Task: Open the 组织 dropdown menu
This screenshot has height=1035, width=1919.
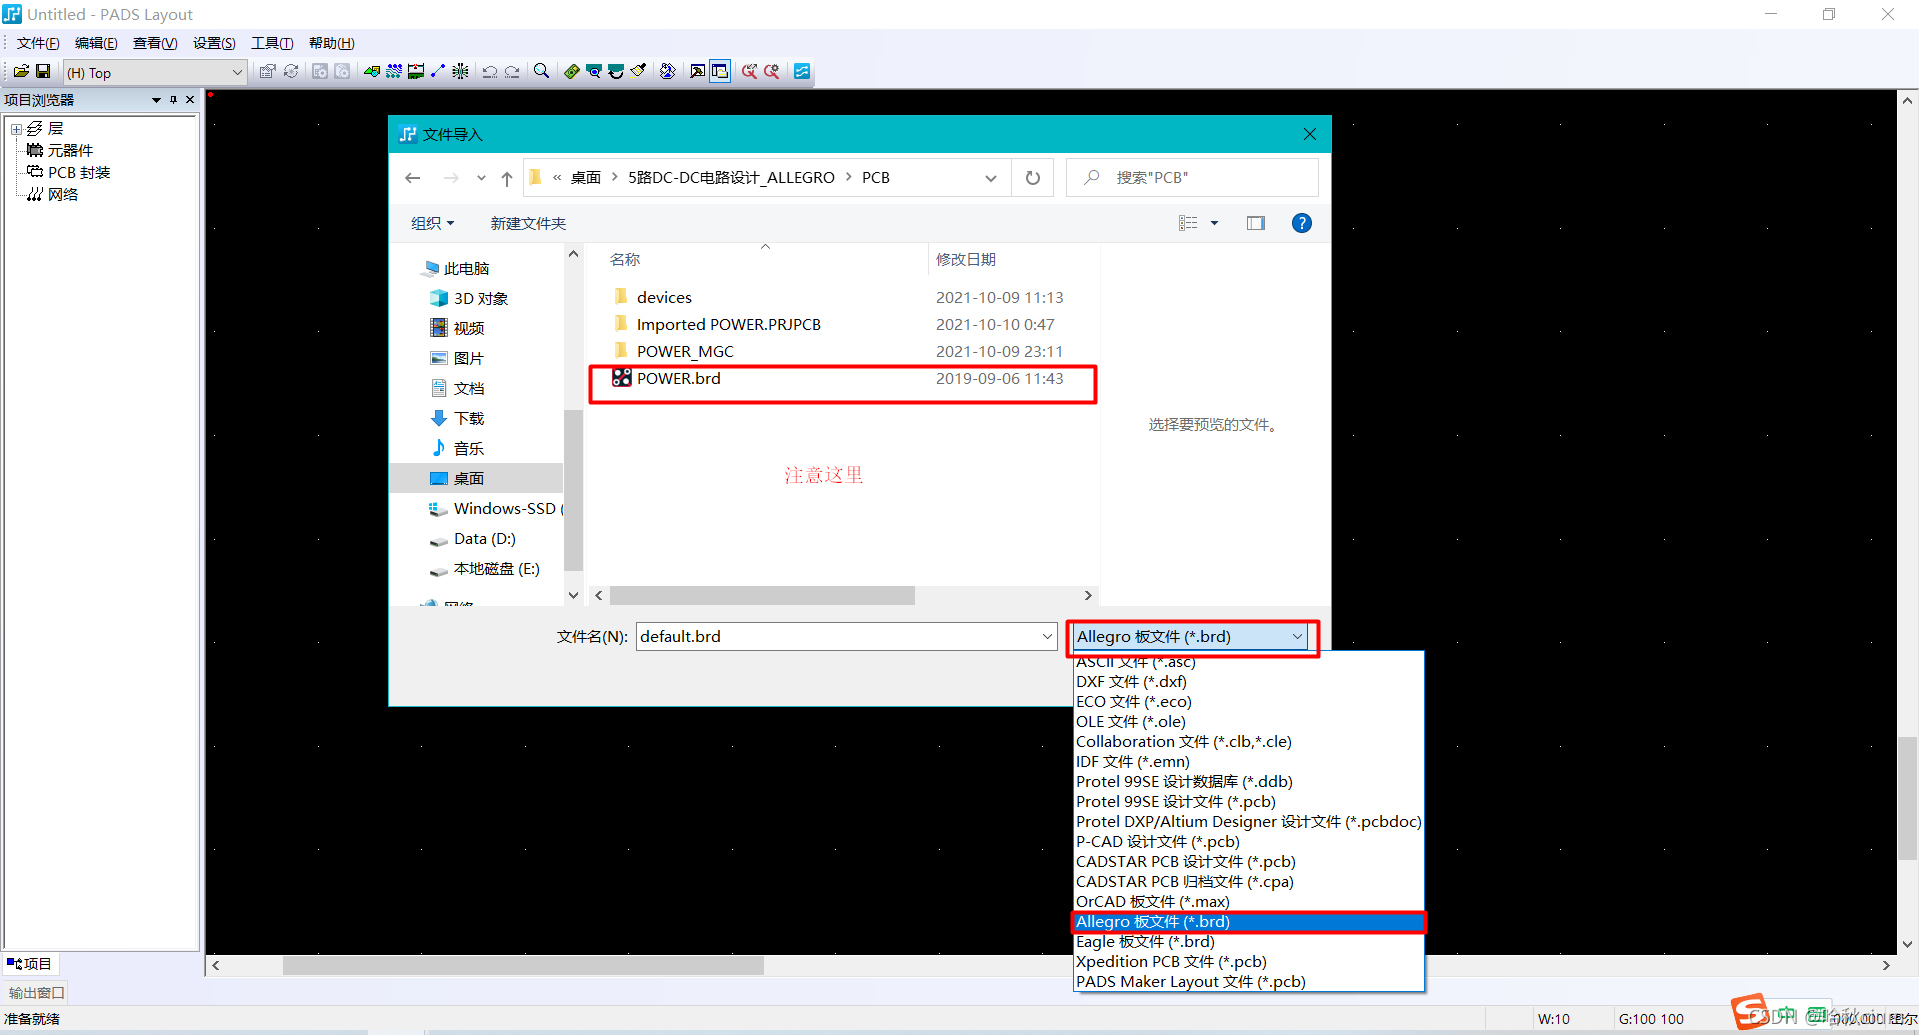Action: [x=432, y=223]
